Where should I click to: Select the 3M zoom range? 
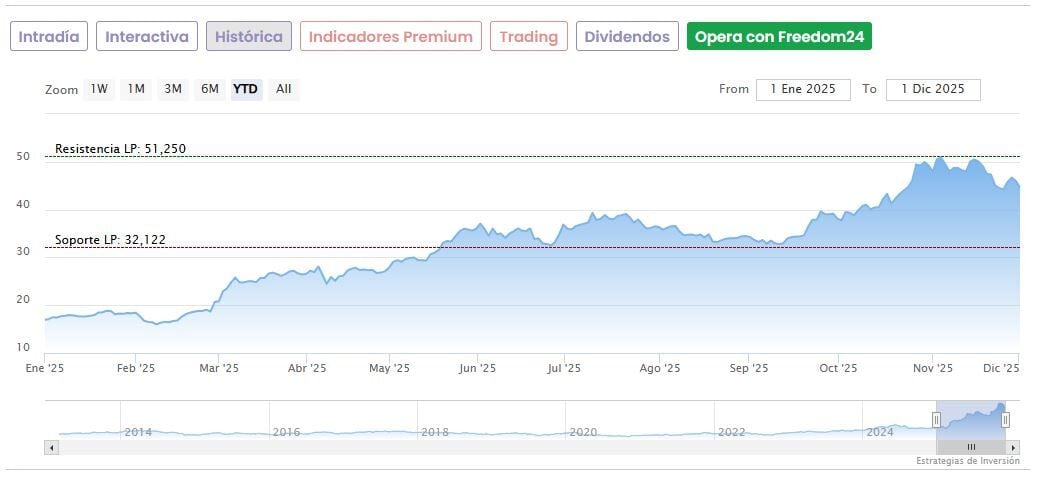point(173,89)
